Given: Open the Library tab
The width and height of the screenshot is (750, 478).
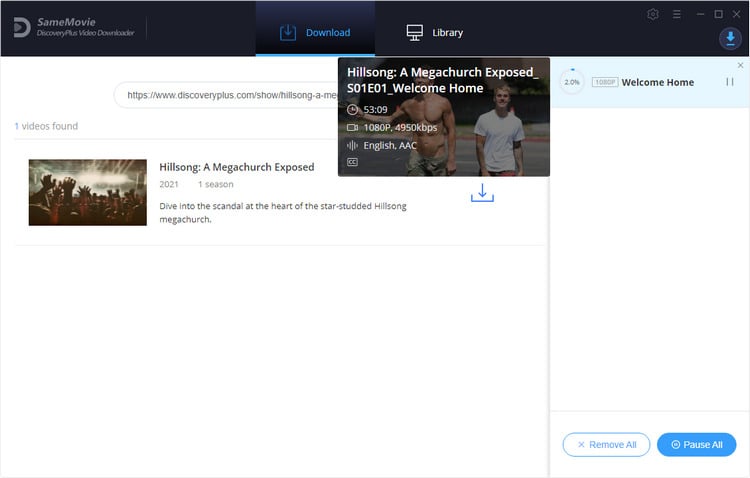Looking at the screenshot, I should pyautogui.click(x=434, y=33).
